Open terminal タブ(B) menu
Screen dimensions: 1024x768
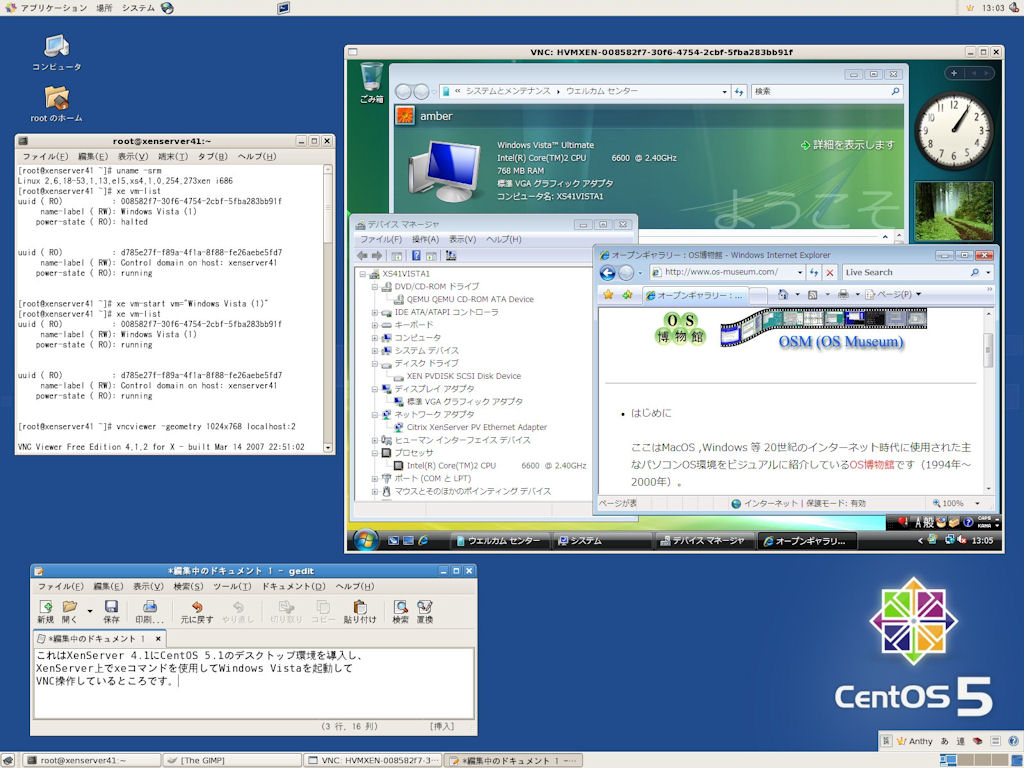213,157
